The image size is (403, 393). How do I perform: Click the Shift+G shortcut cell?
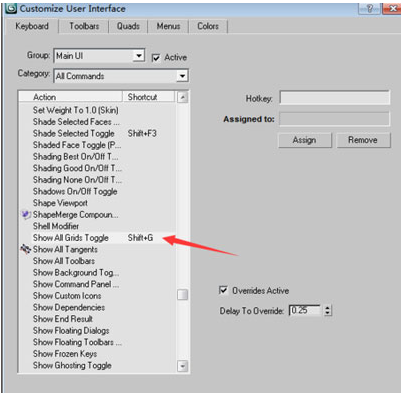click(x=140, y=238)
